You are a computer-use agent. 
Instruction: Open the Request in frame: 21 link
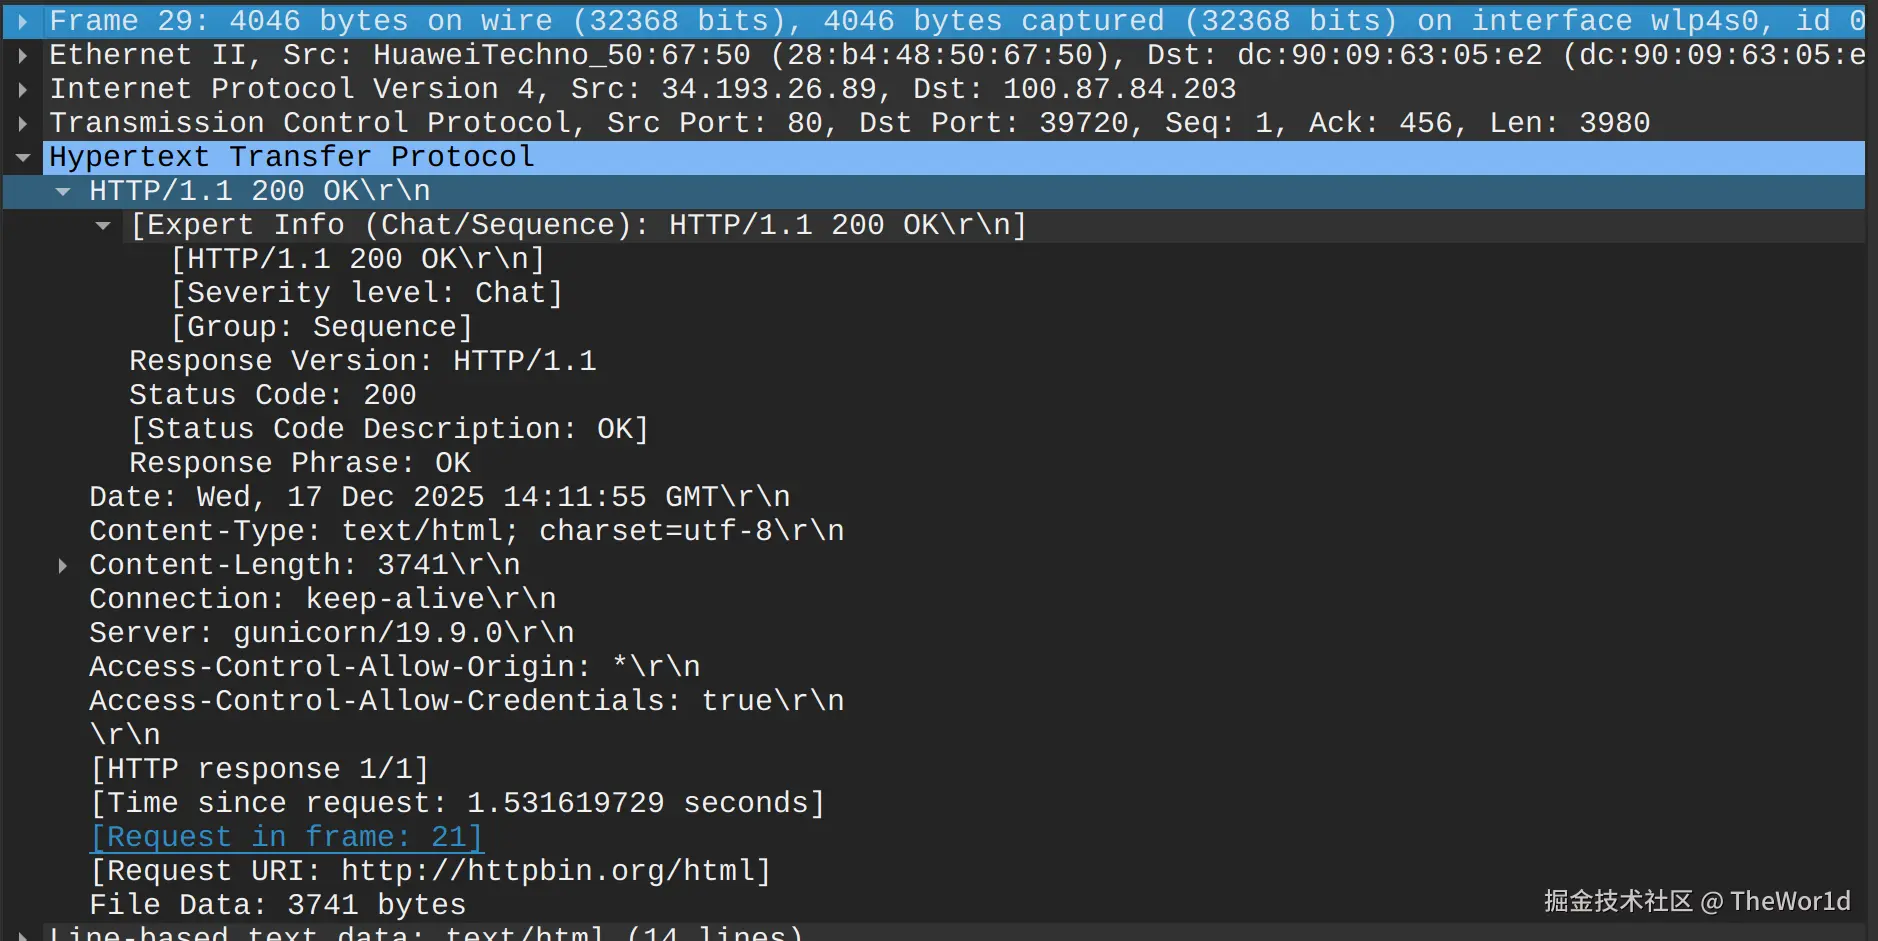click(x=287, y=837)
